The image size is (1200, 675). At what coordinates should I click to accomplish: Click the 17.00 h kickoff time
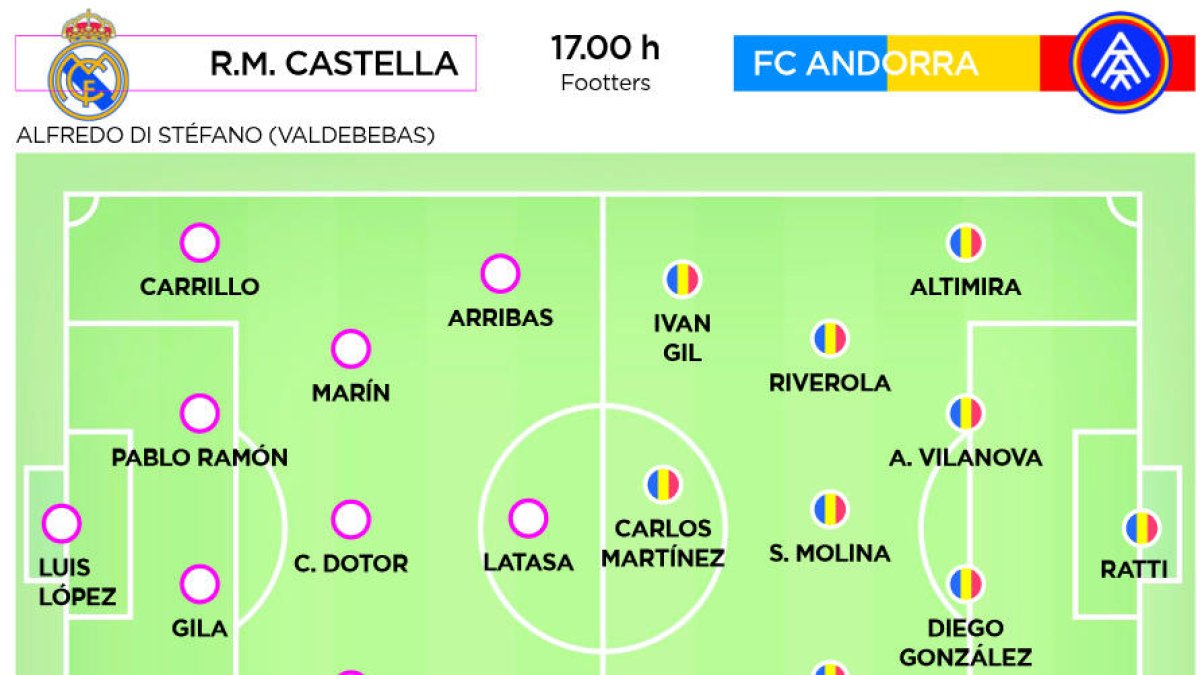coord(605,48)
